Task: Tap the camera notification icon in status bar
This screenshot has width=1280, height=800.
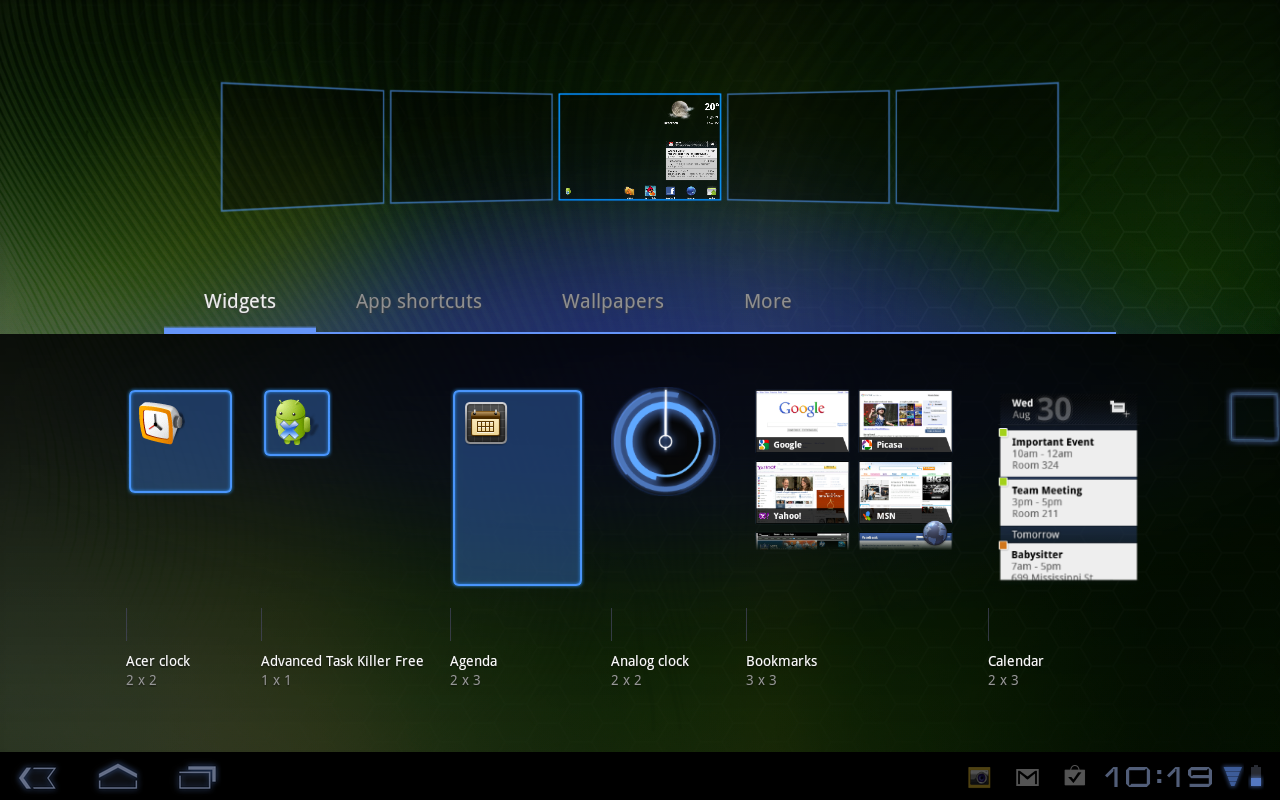Action: 979,777
